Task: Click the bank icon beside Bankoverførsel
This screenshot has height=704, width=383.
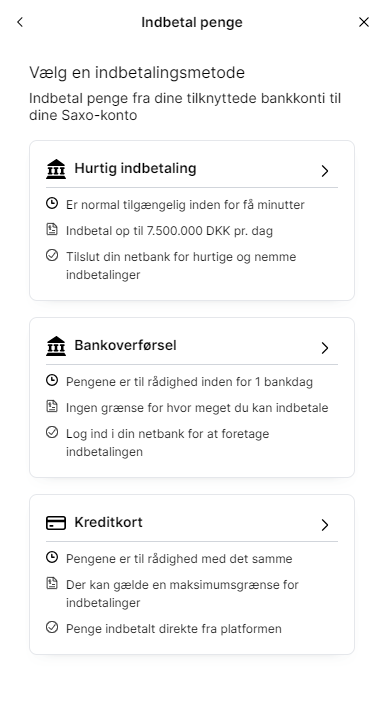Action: point(56,346)
